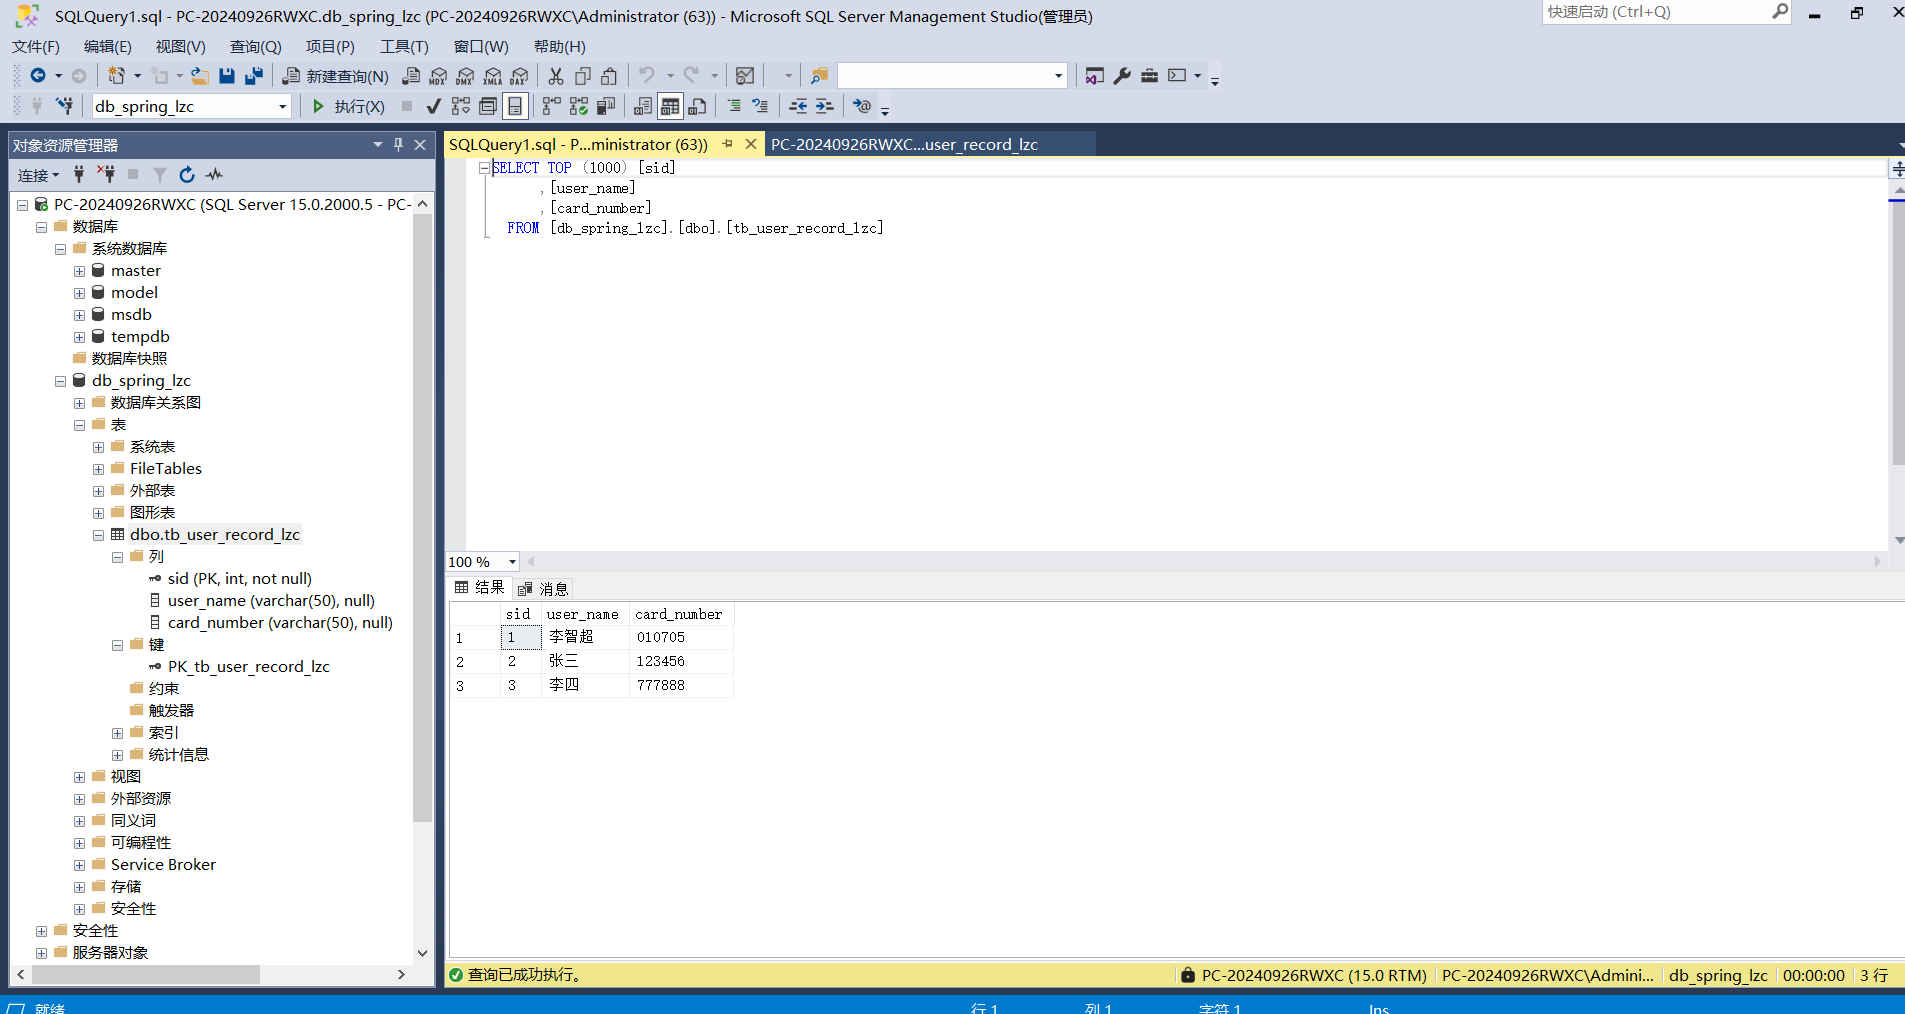Pin the SQLQuery1.sql tab
This screenshot has width=1905, height=1014.
tap(727, 144)
